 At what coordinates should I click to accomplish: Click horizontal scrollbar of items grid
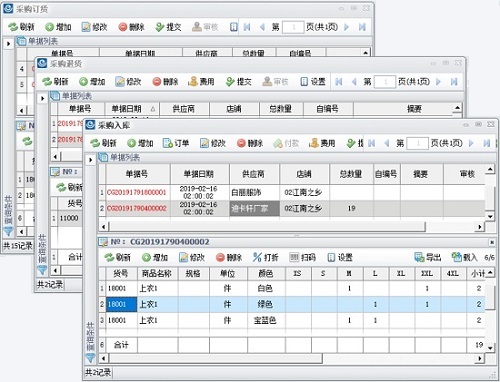[291, 358]
